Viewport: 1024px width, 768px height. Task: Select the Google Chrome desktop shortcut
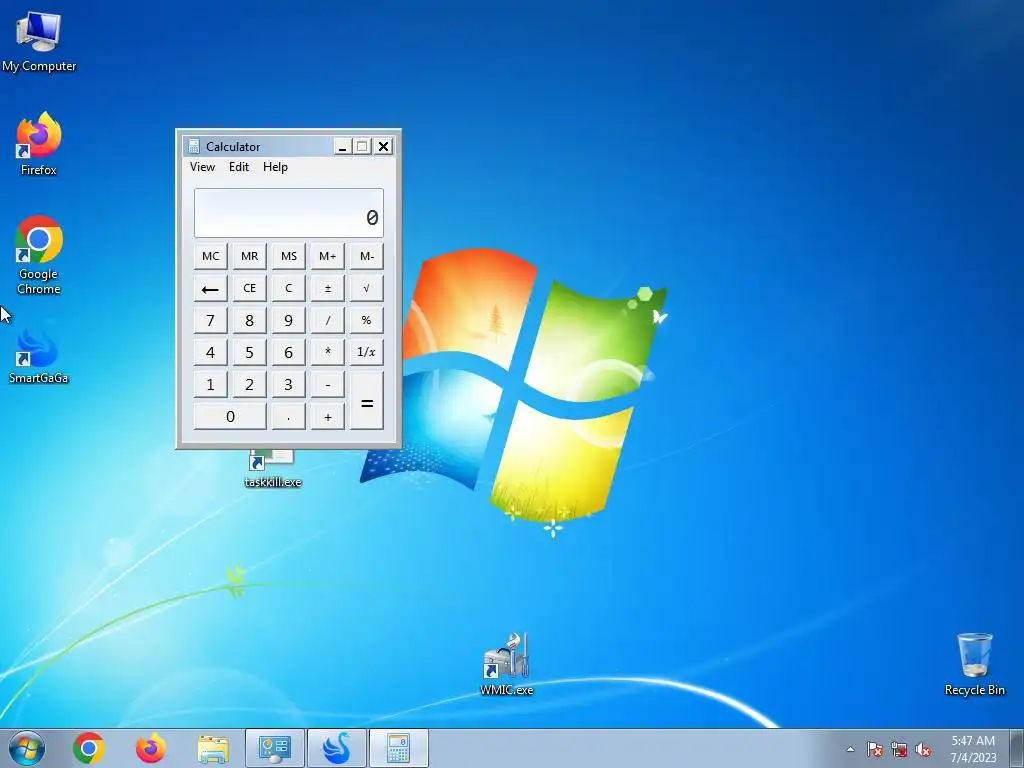(x=39, y=255)
